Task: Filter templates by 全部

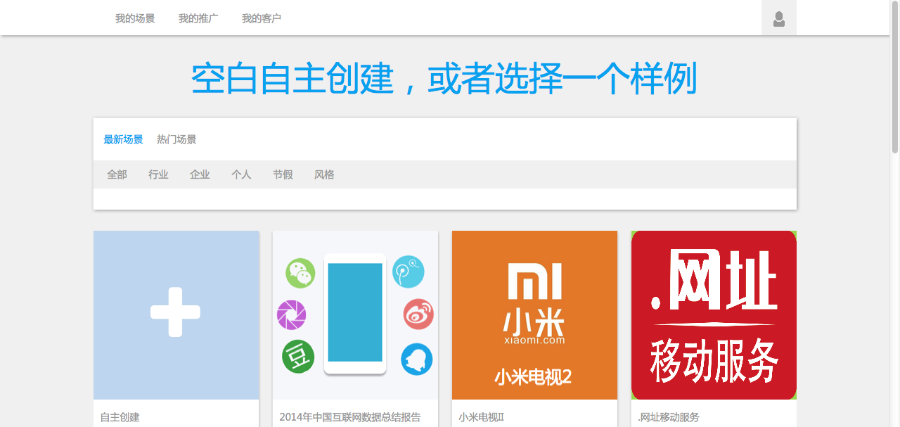Action: [117, 174]
